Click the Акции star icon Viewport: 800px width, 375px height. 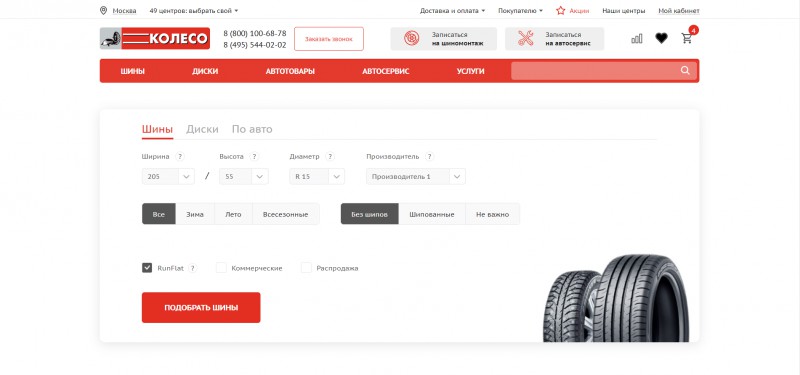(561, 10)
